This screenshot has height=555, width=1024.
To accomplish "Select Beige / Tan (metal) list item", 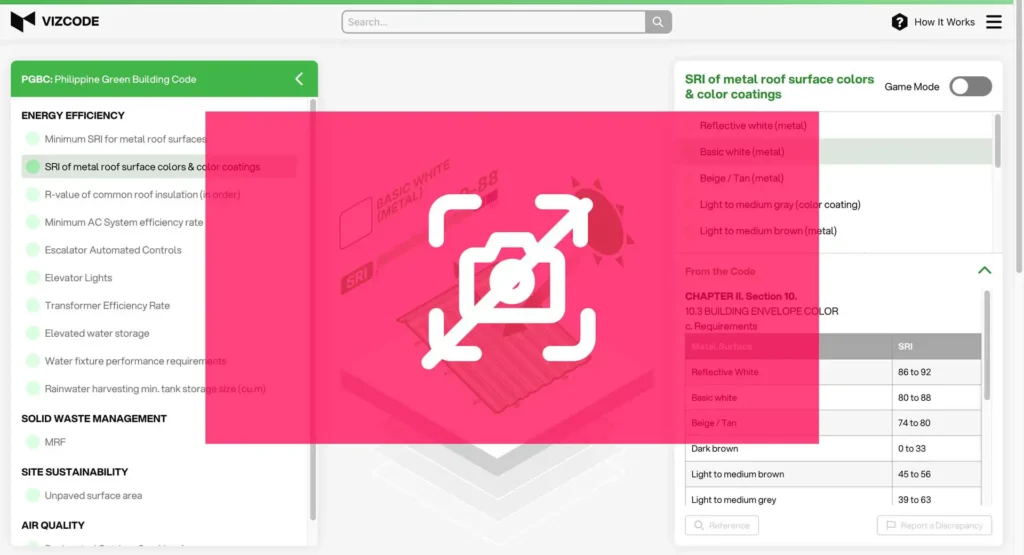I will point(741,178).
